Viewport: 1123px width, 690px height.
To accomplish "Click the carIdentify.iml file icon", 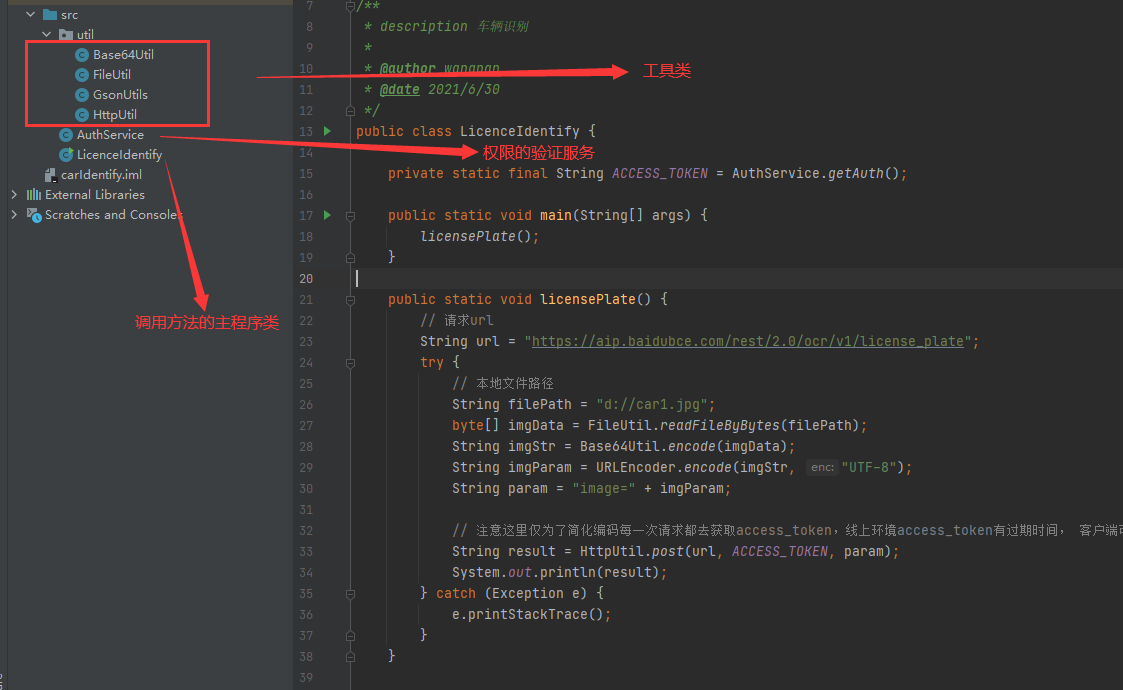I will pos(50,175).
